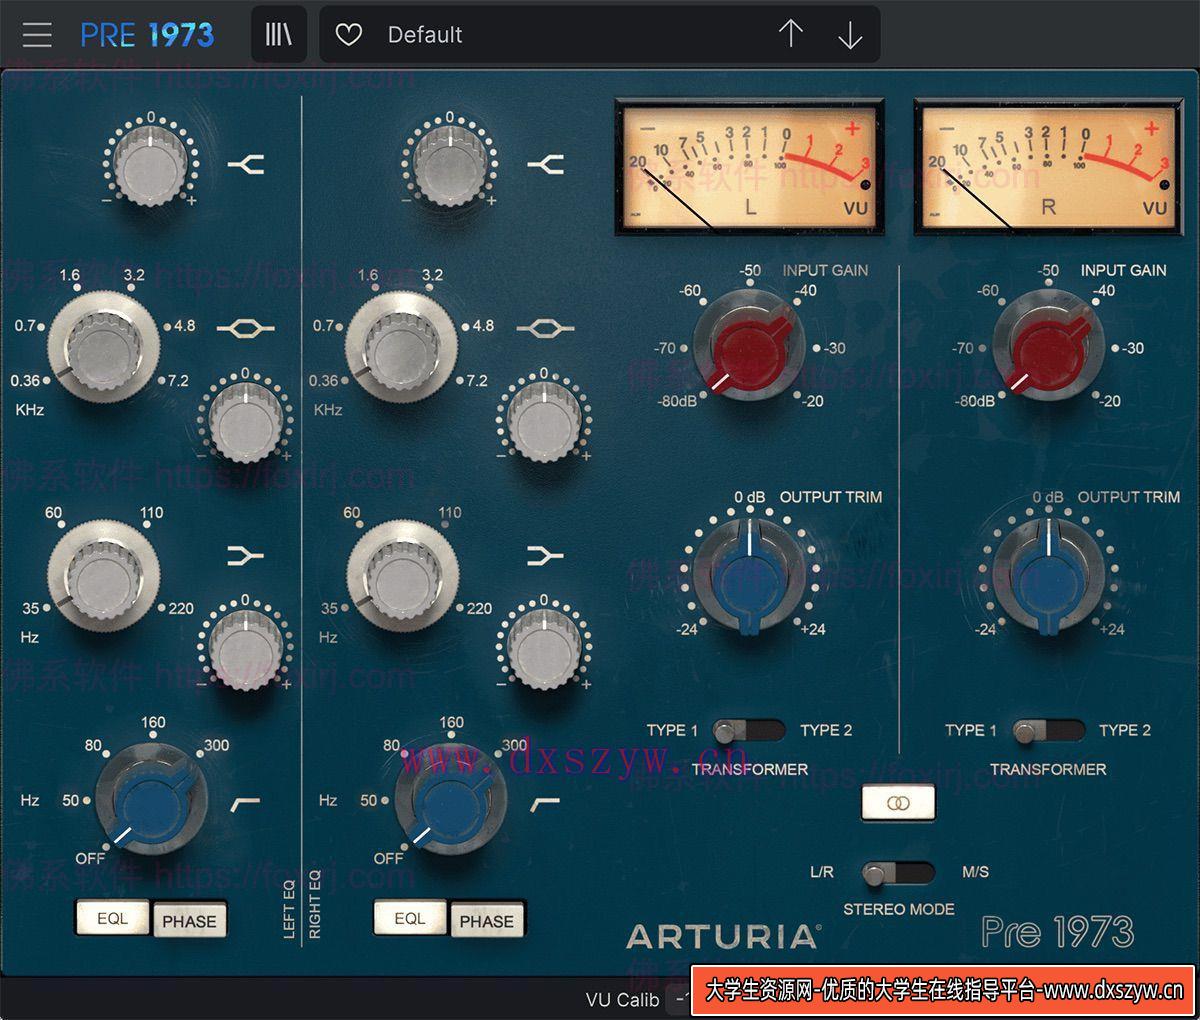Click the L/R stereo mode label
The height and width of the screenshot is (1020, 1200).
point(822,872)
